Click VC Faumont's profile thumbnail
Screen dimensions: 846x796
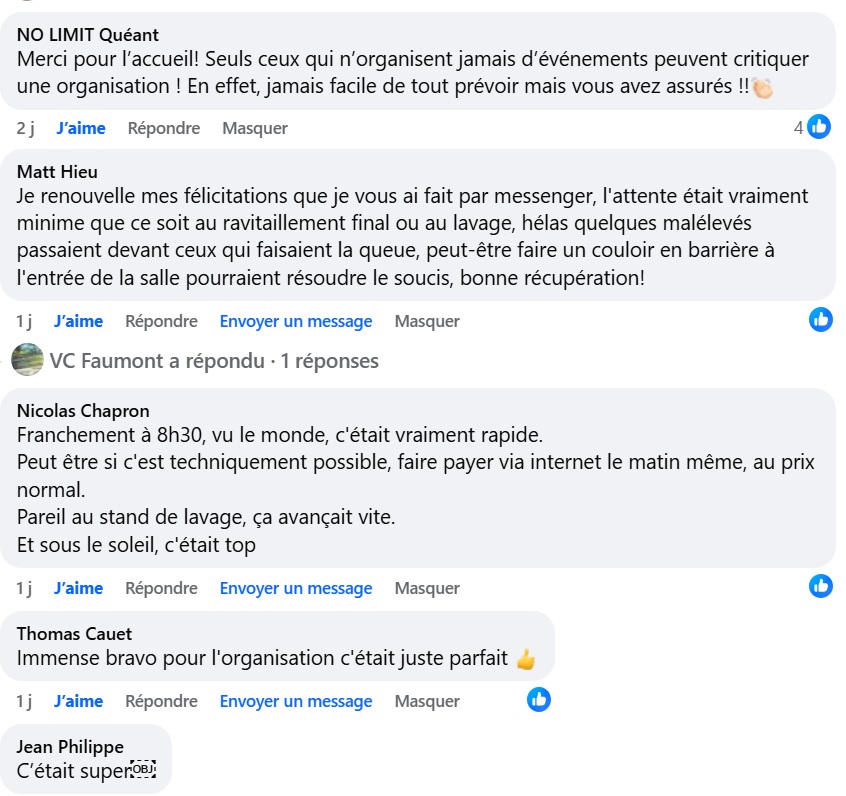point(28,360)
